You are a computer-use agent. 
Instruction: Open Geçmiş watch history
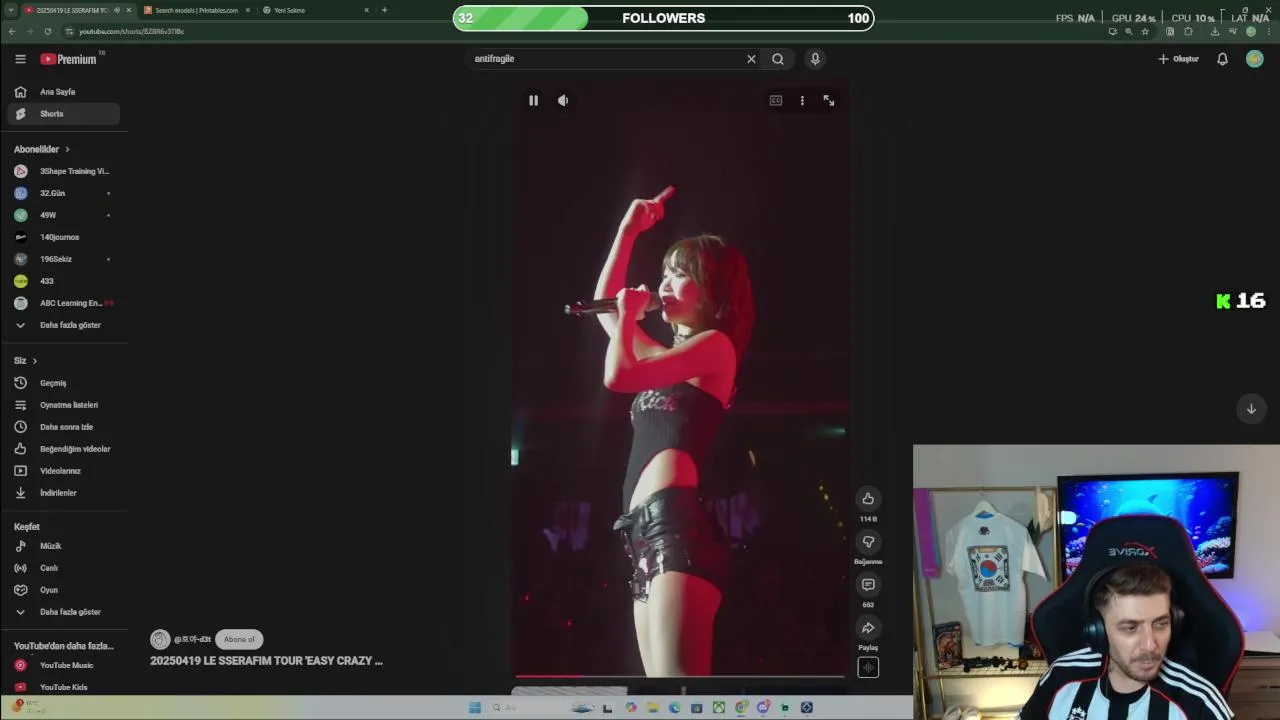tap(64, 383)
